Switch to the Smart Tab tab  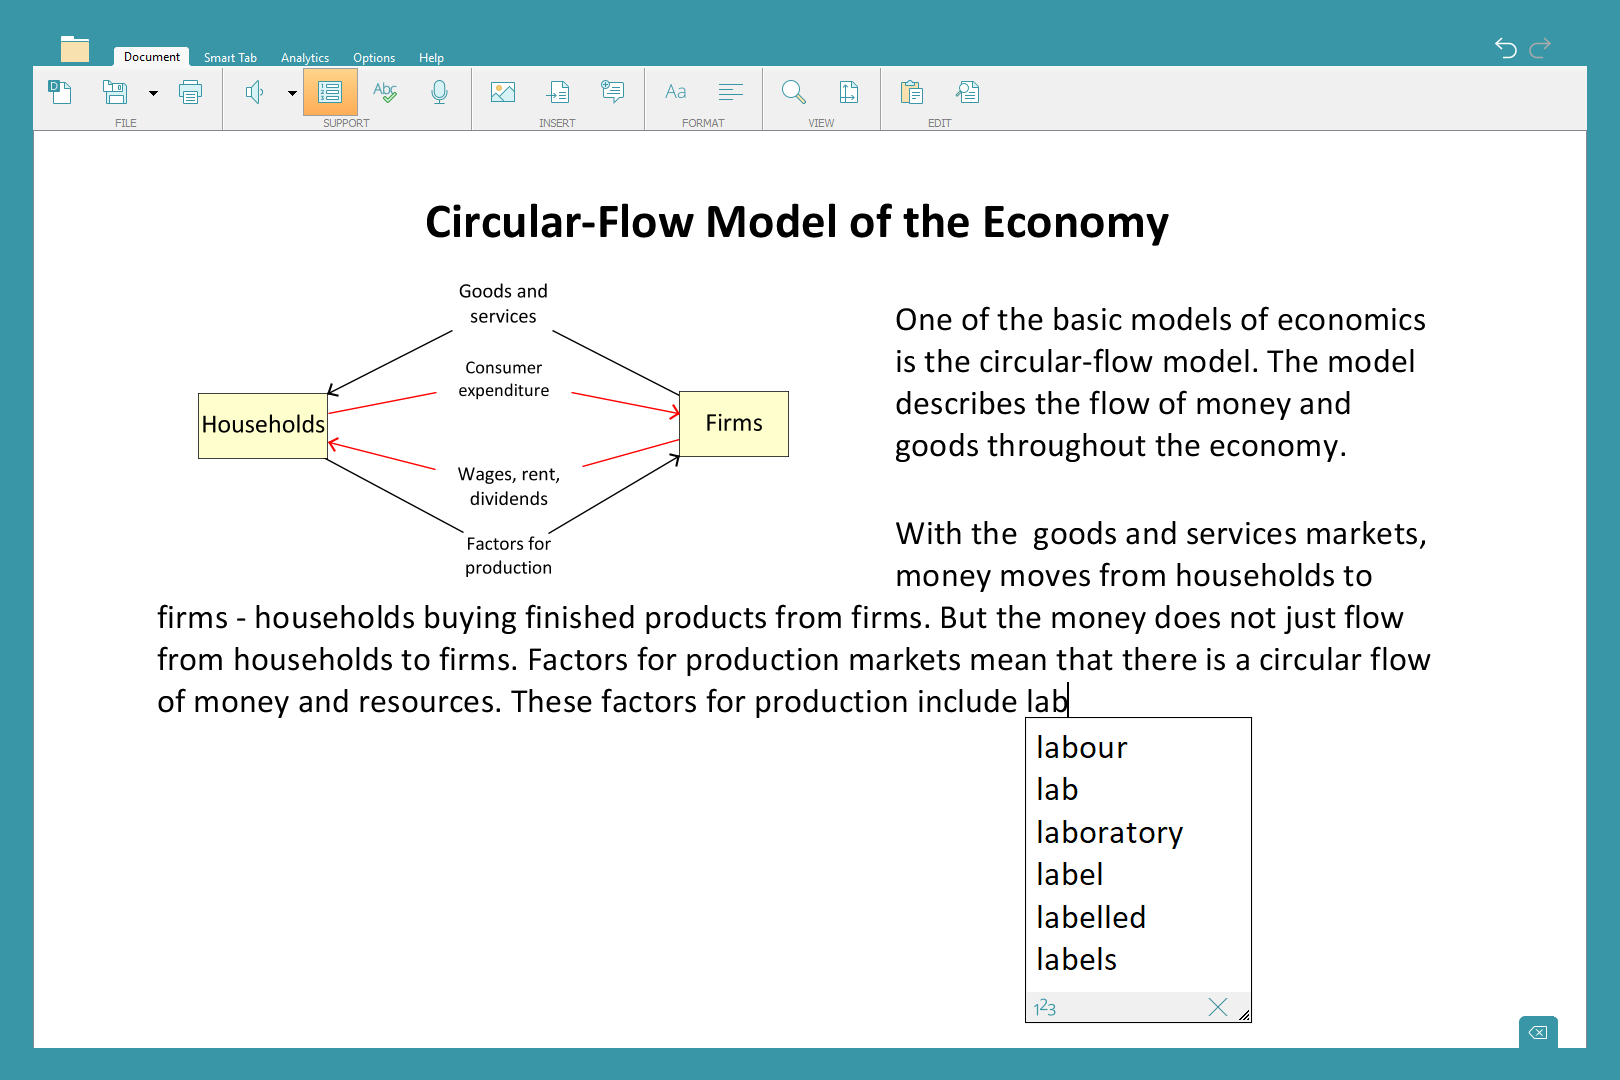(x=230, y=58)
